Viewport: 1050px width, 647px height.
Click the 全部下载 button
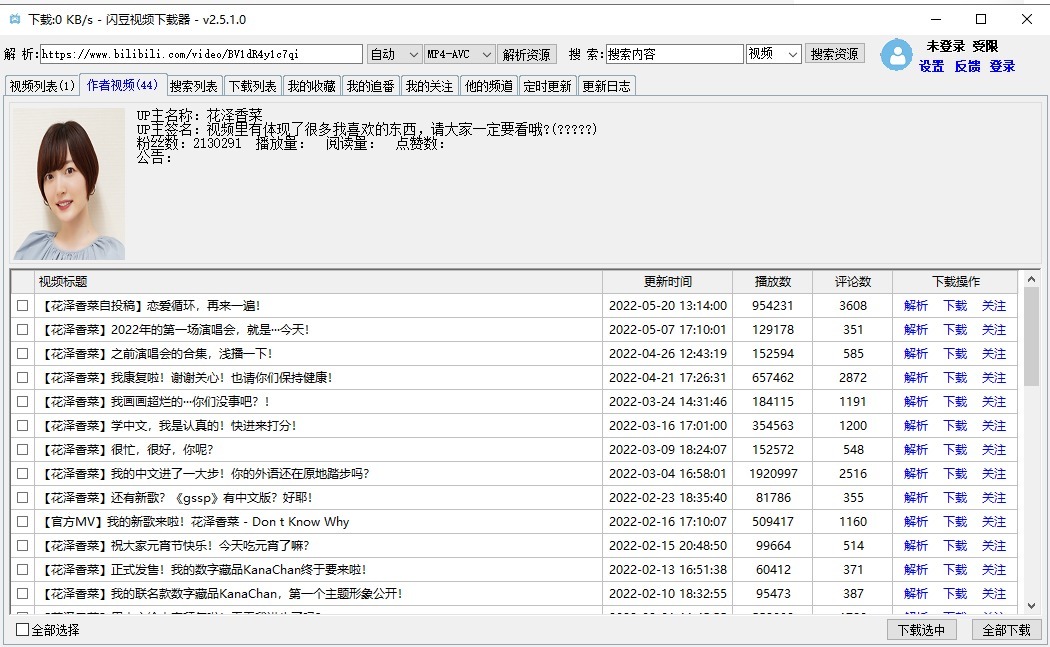tap(1006, 630)
